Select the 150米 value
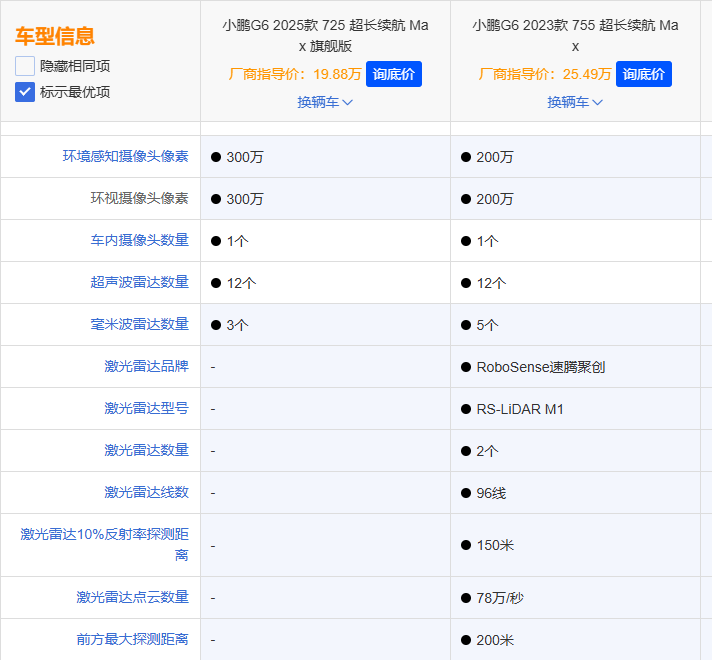Image resolution: width=712 pixels, height=660 pixels. (x=495, y=545)
